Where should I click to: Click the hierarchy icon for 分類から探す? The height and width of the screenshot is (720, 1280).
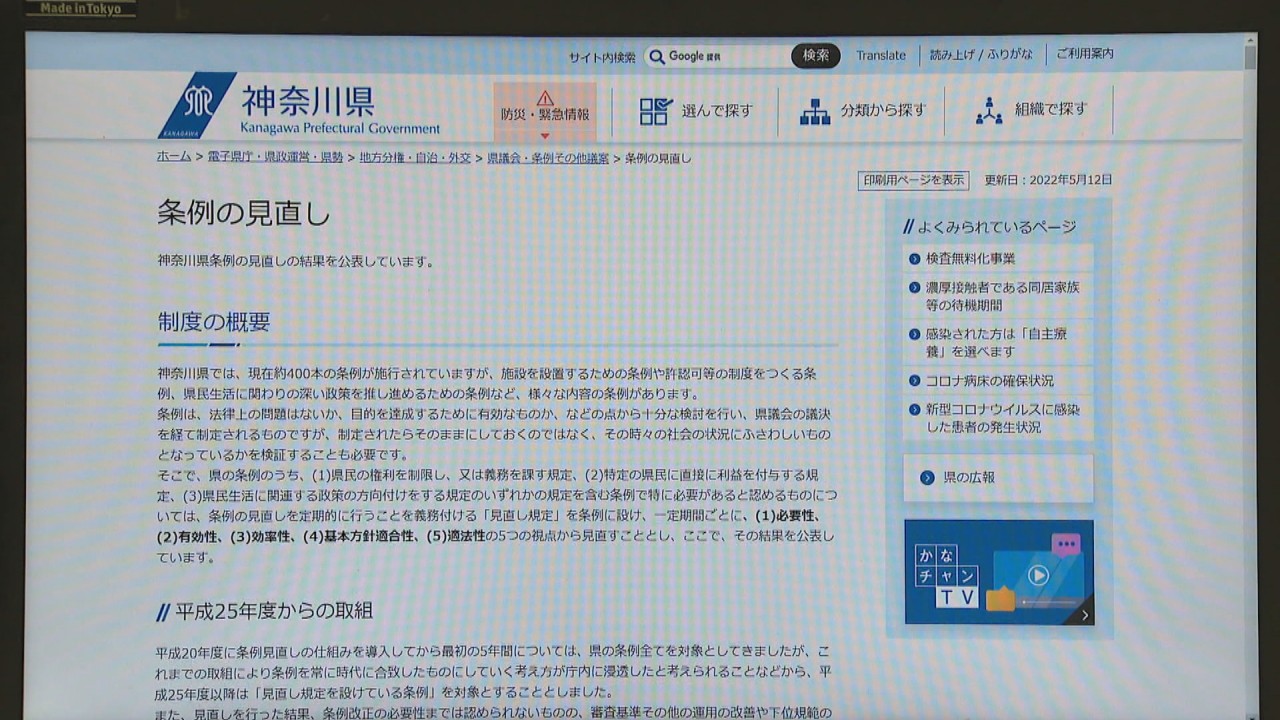pyautogui.click(x=815, y=111)
